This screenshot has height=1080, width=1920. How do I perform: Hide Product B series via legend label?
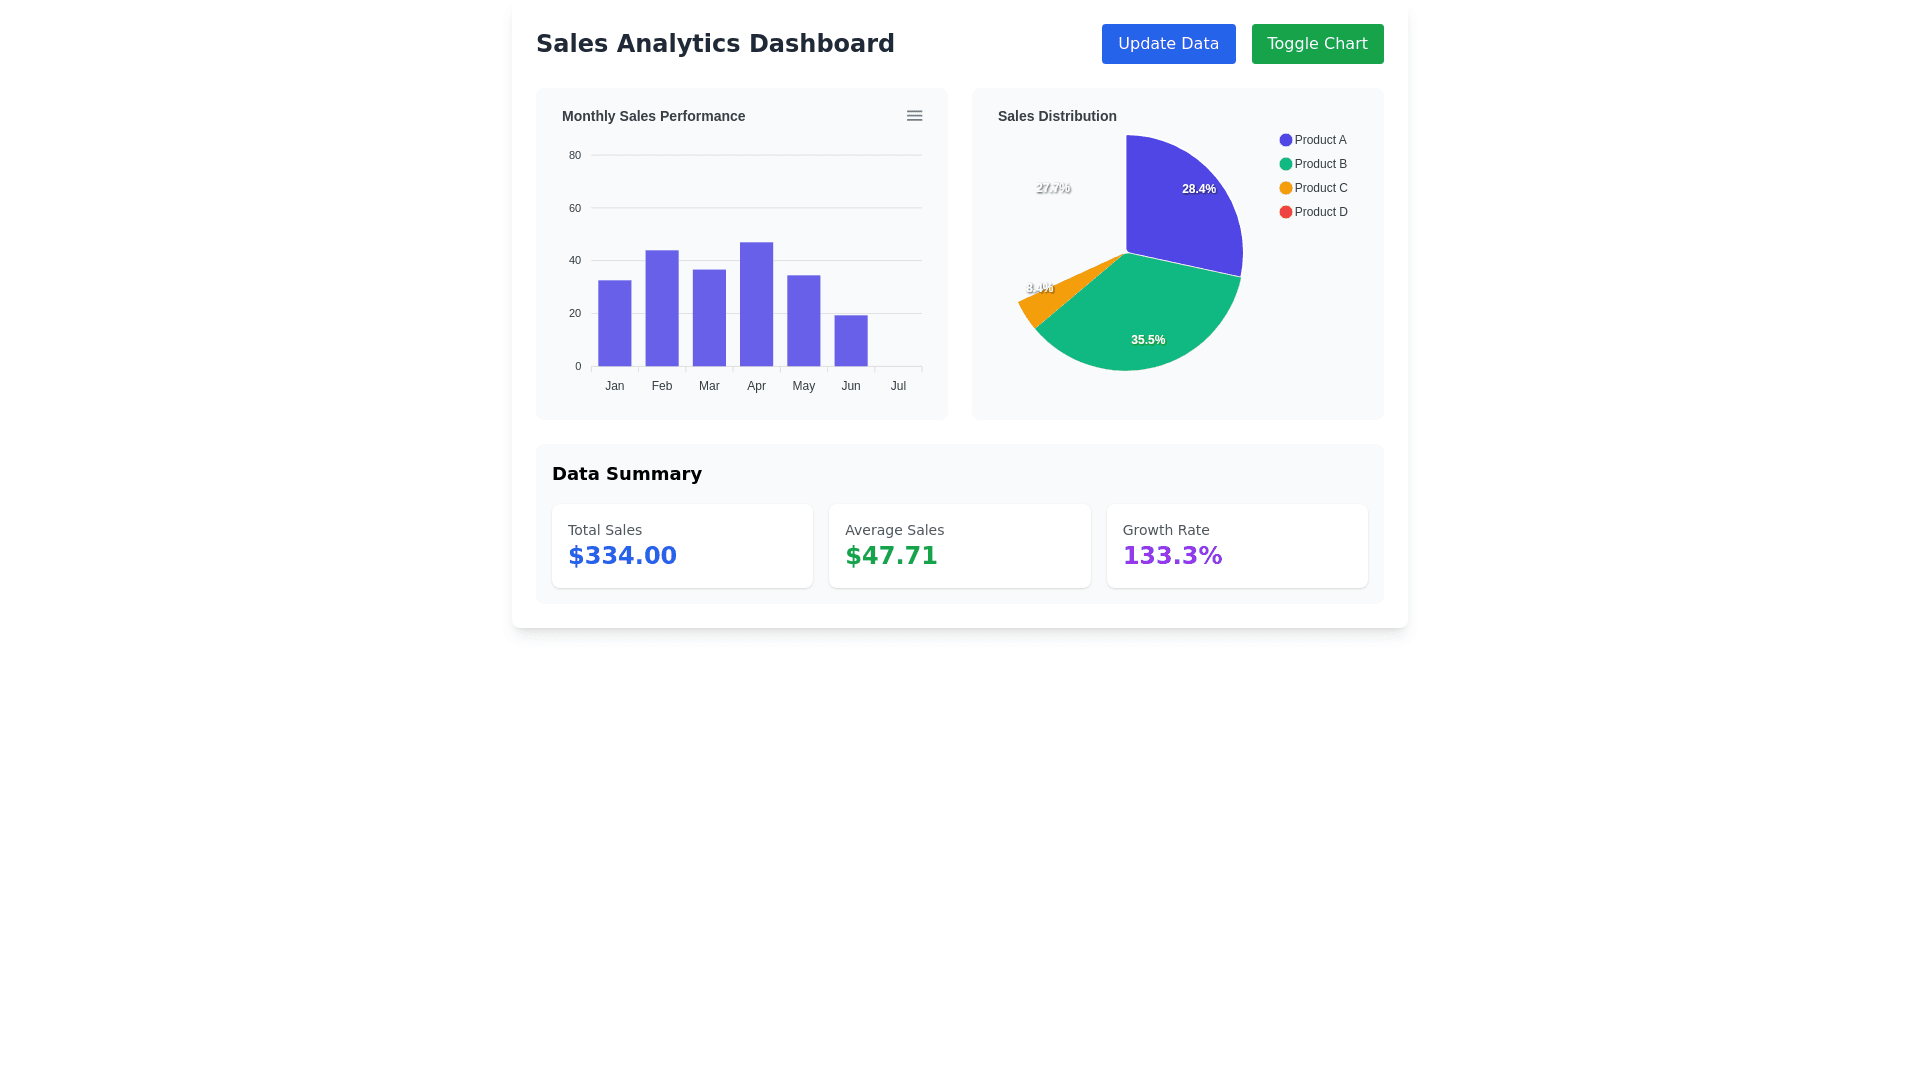tap(1320, 164)
